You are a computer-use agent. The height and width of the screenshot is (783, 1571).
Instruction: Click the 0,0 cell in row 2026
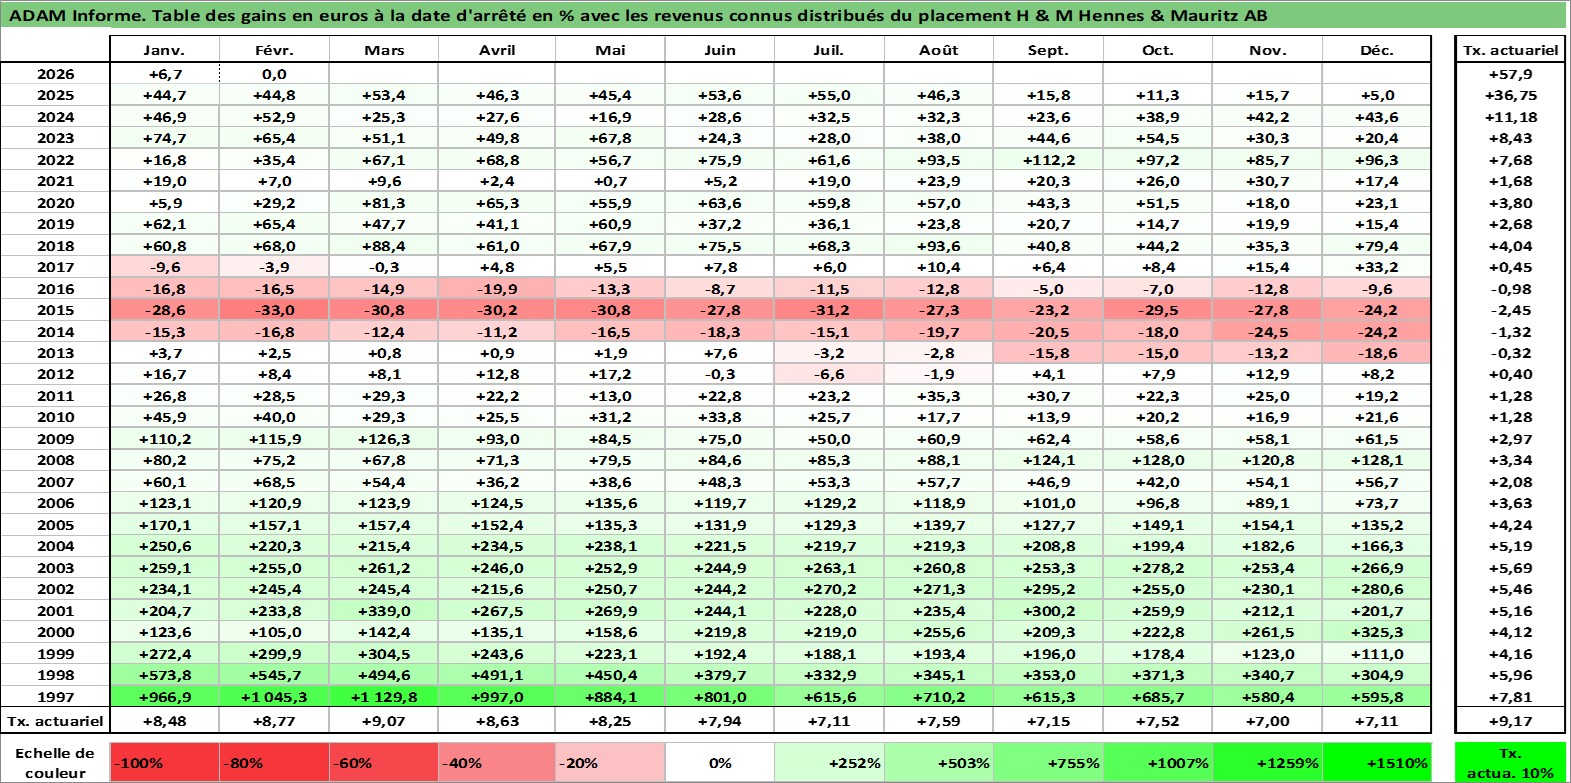coord(274,74)
